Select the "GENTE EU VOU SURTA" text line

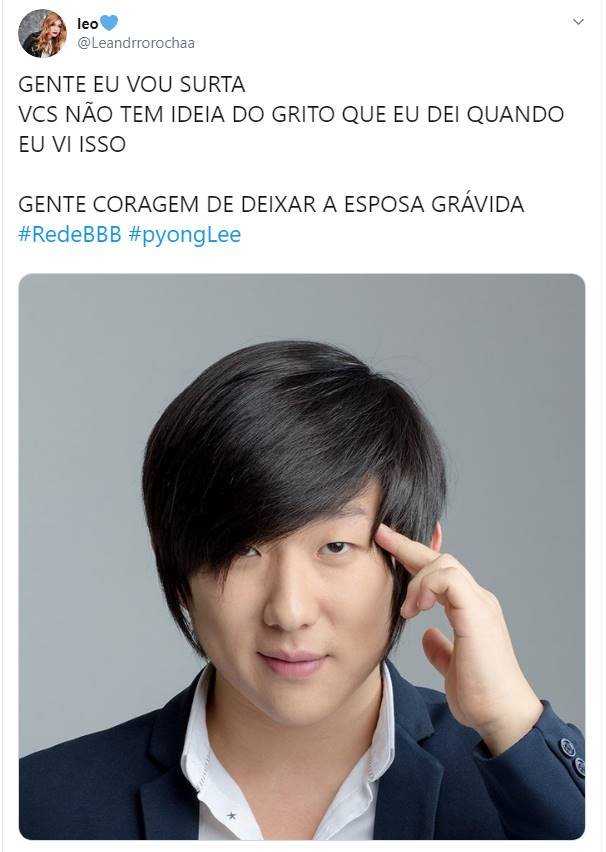[132, 85]
